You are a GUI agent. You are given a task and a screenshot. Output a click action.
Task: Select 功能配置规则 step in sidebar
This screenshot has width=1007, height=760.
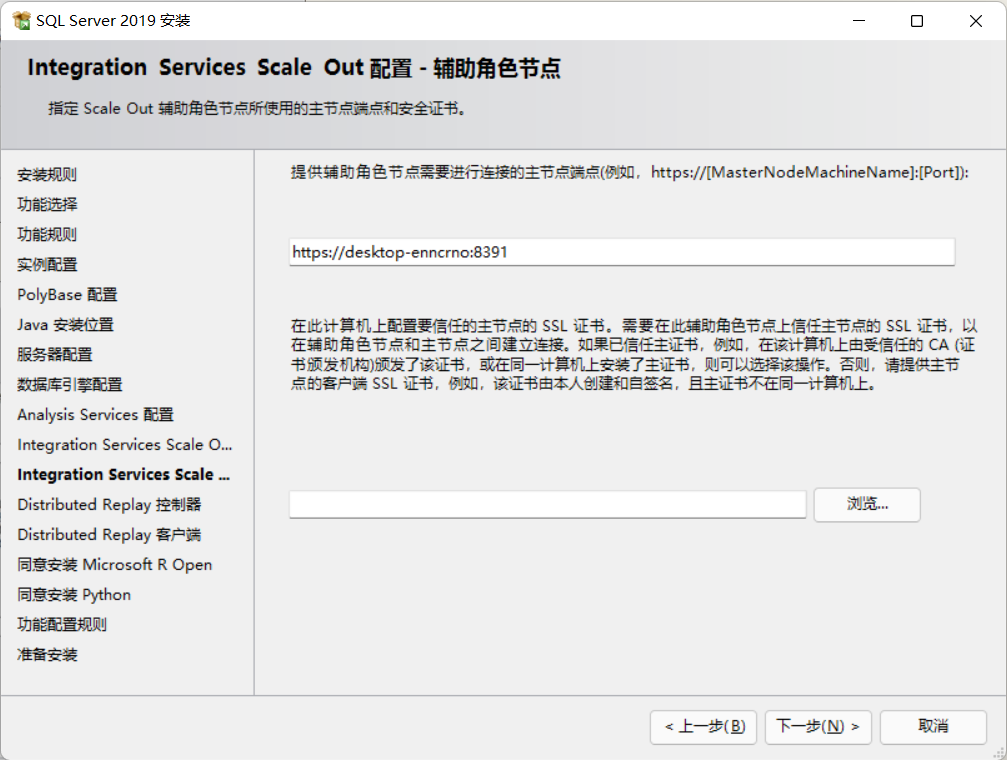62,624
